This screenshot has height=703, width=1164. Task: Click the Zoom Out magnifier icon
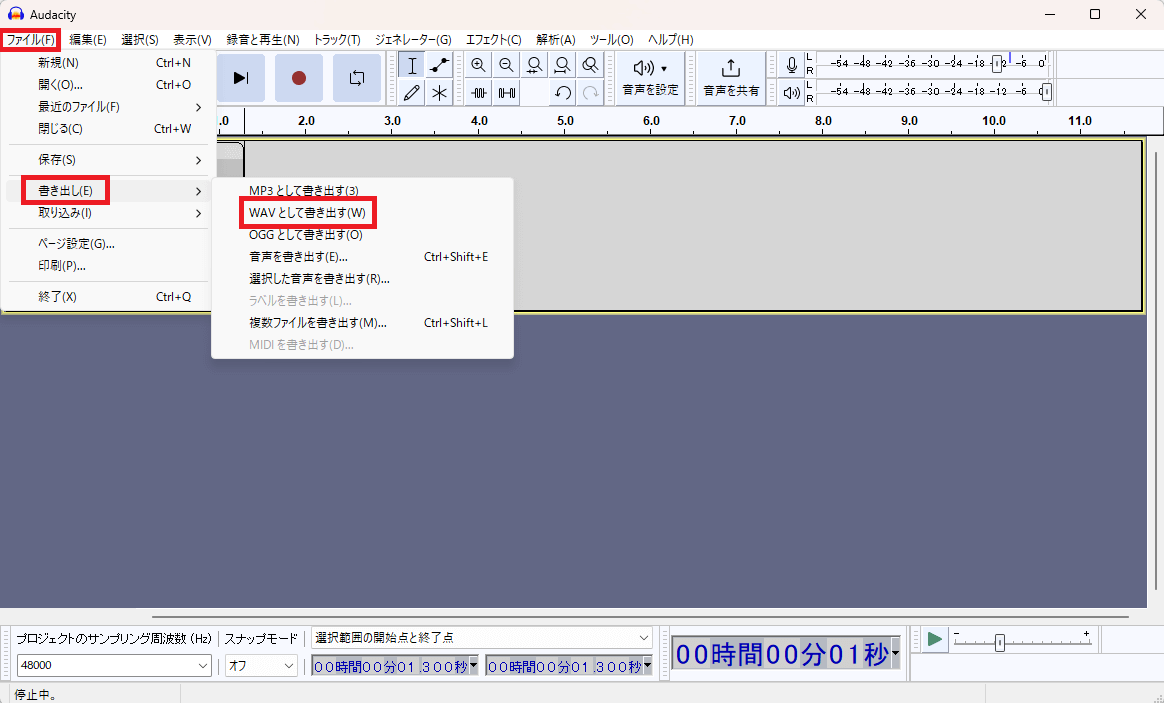506,65
